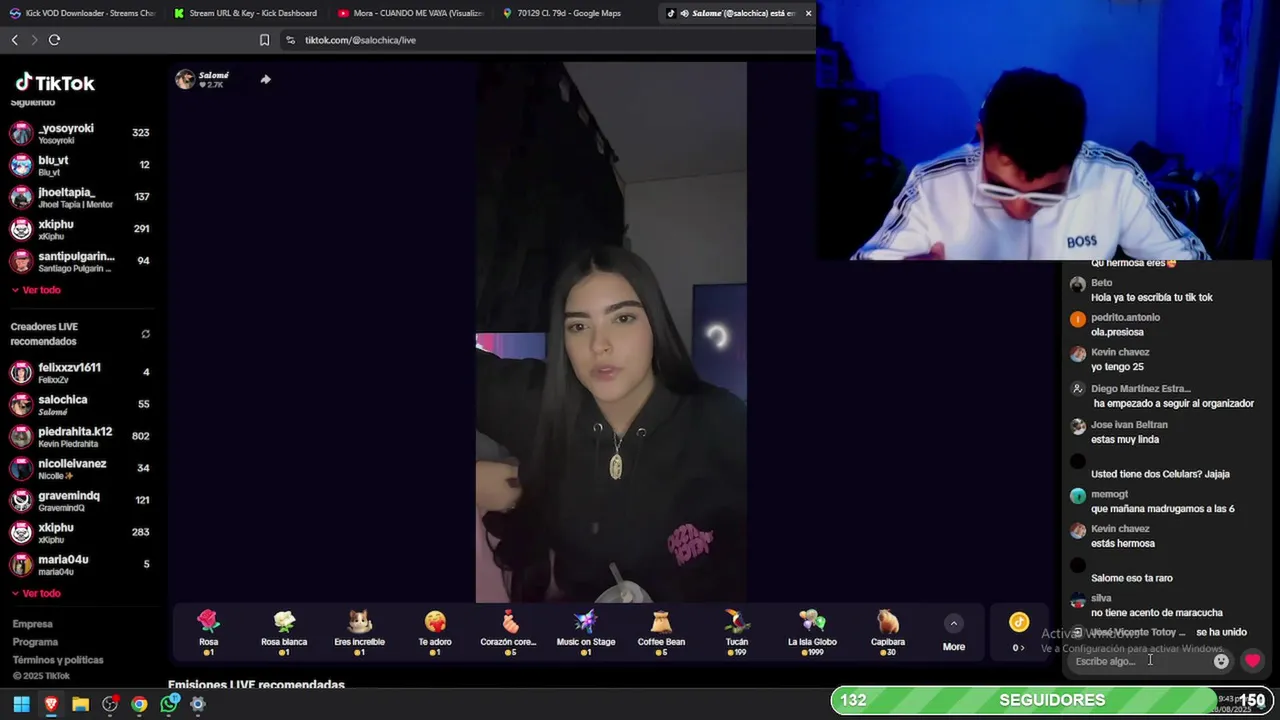Expand More gifts list
1280x720 pixels.
click(954, 633)
